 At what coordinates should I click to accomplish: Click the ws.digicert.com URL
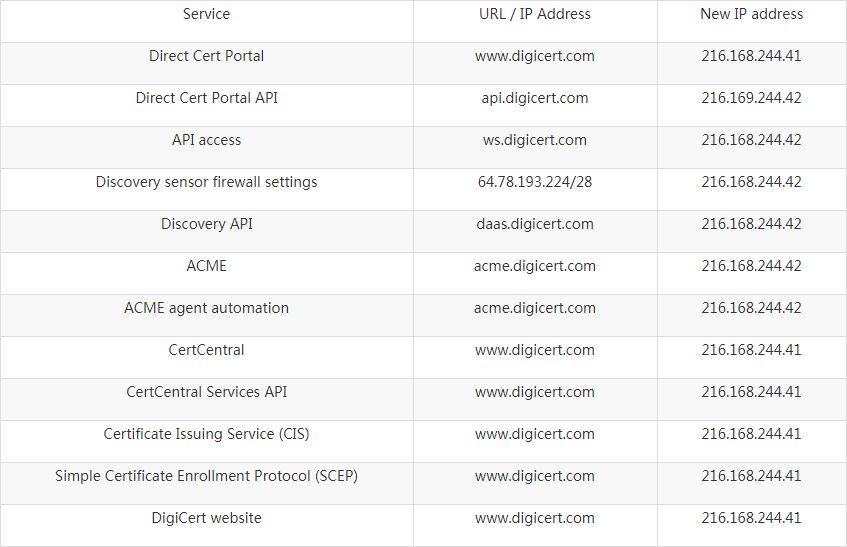click(x=535, y=140)
